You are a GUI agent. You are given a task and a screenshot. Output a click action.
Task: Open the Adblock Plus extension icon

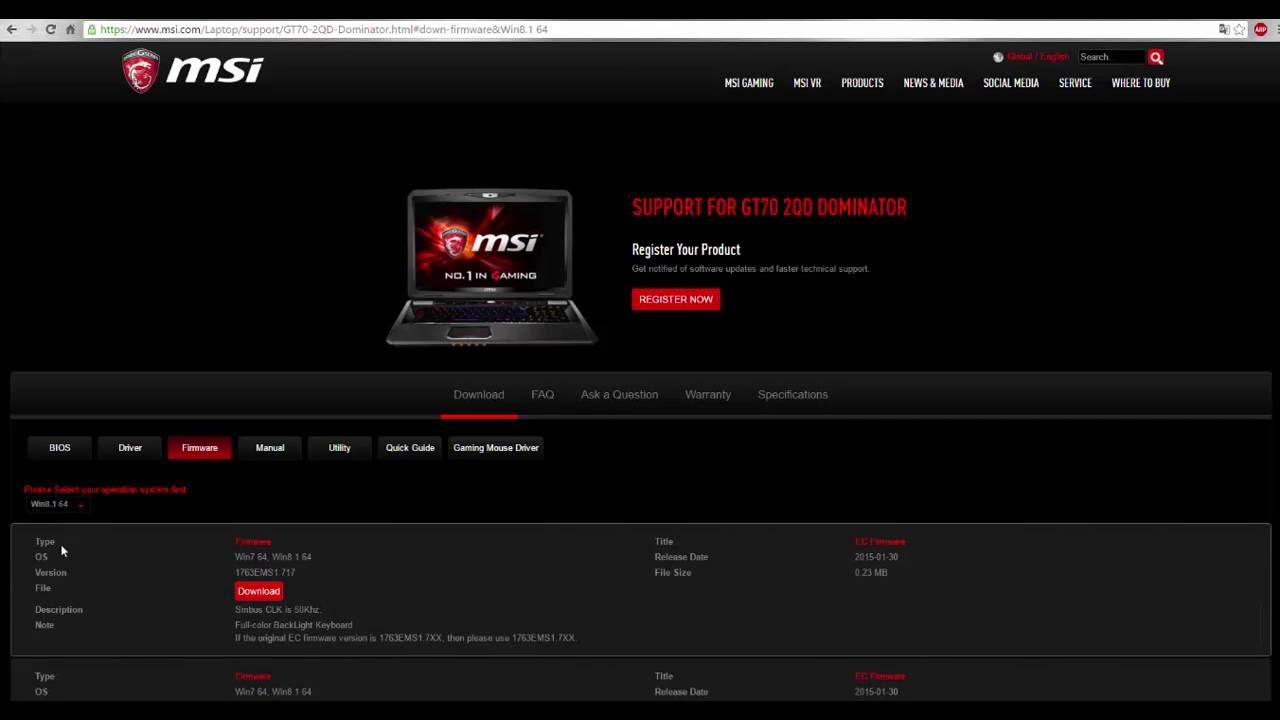tap(1261, 30)
